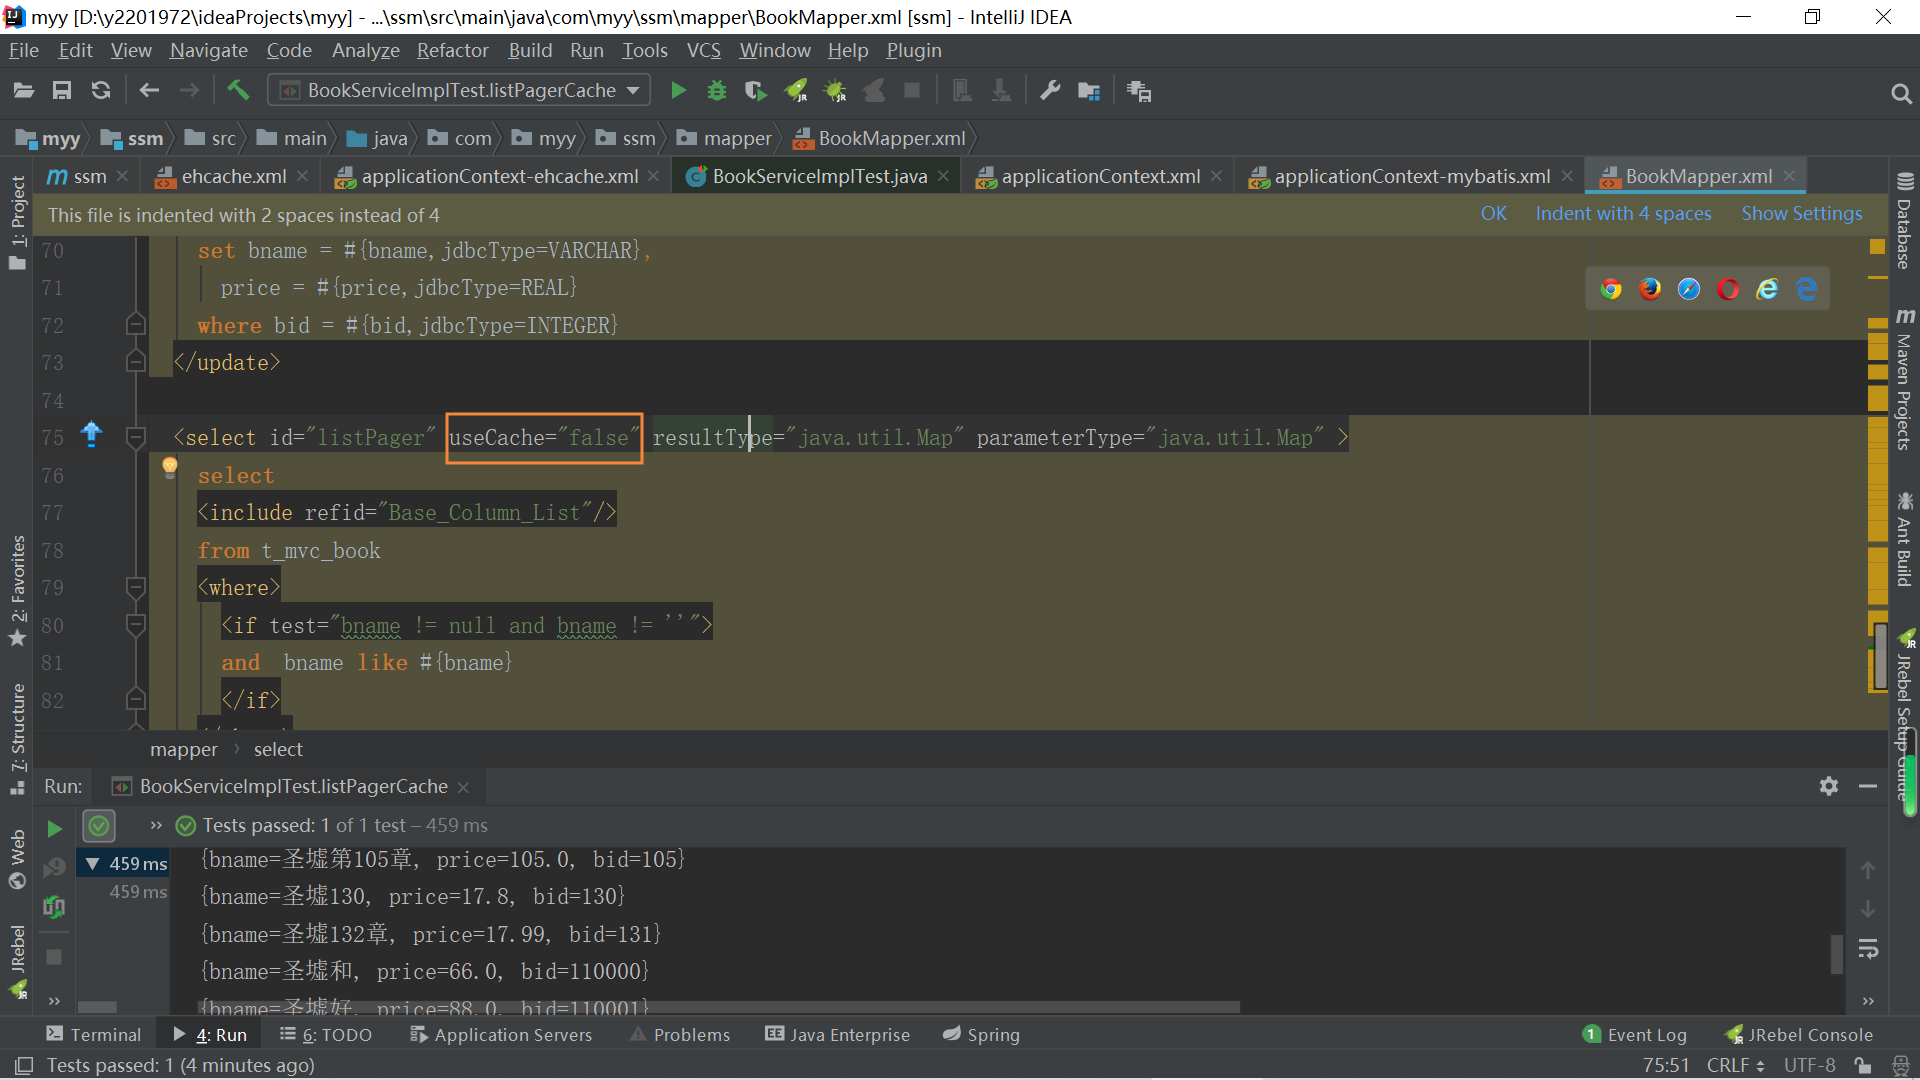Viewport: 1920px width, 1080px height.
Task: Click the Build project hammer icon
Action: (x=238, y=91)
